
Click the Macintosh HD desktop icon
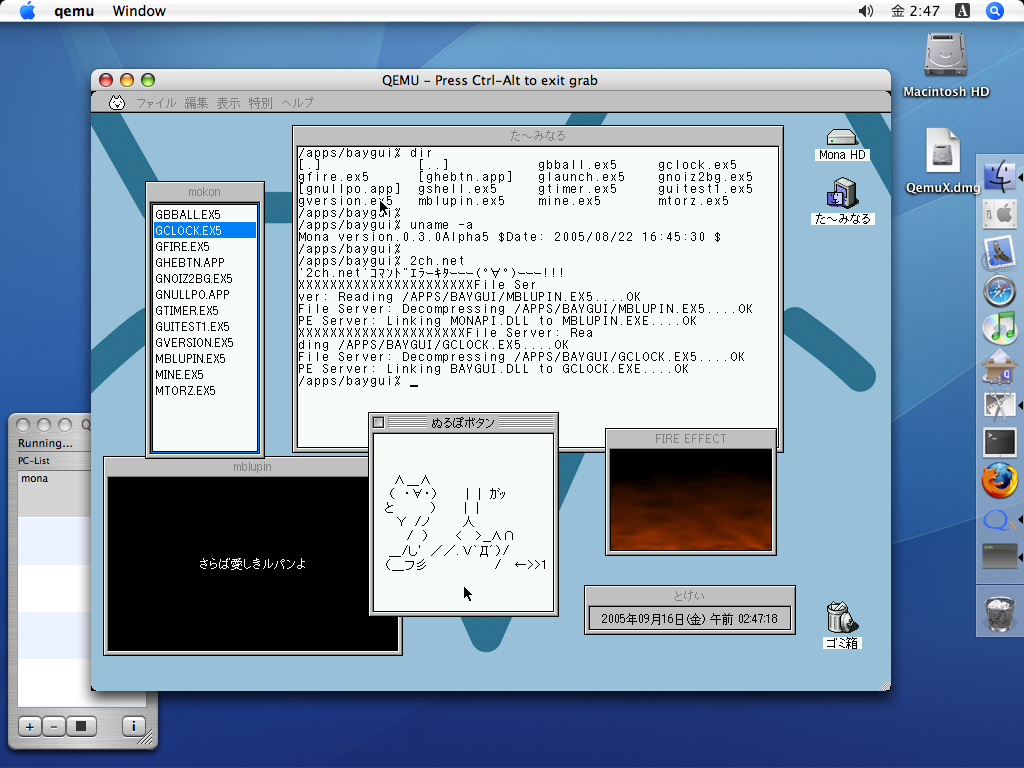(946, 65)
